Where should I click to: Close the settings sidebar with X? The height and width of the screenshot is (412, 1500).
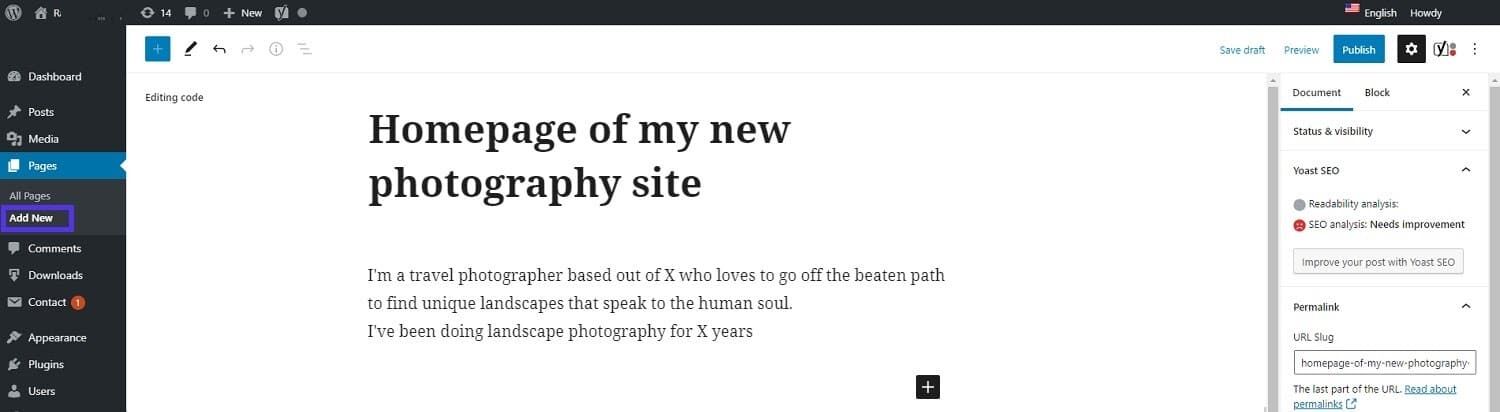(x=1465, y=92)
